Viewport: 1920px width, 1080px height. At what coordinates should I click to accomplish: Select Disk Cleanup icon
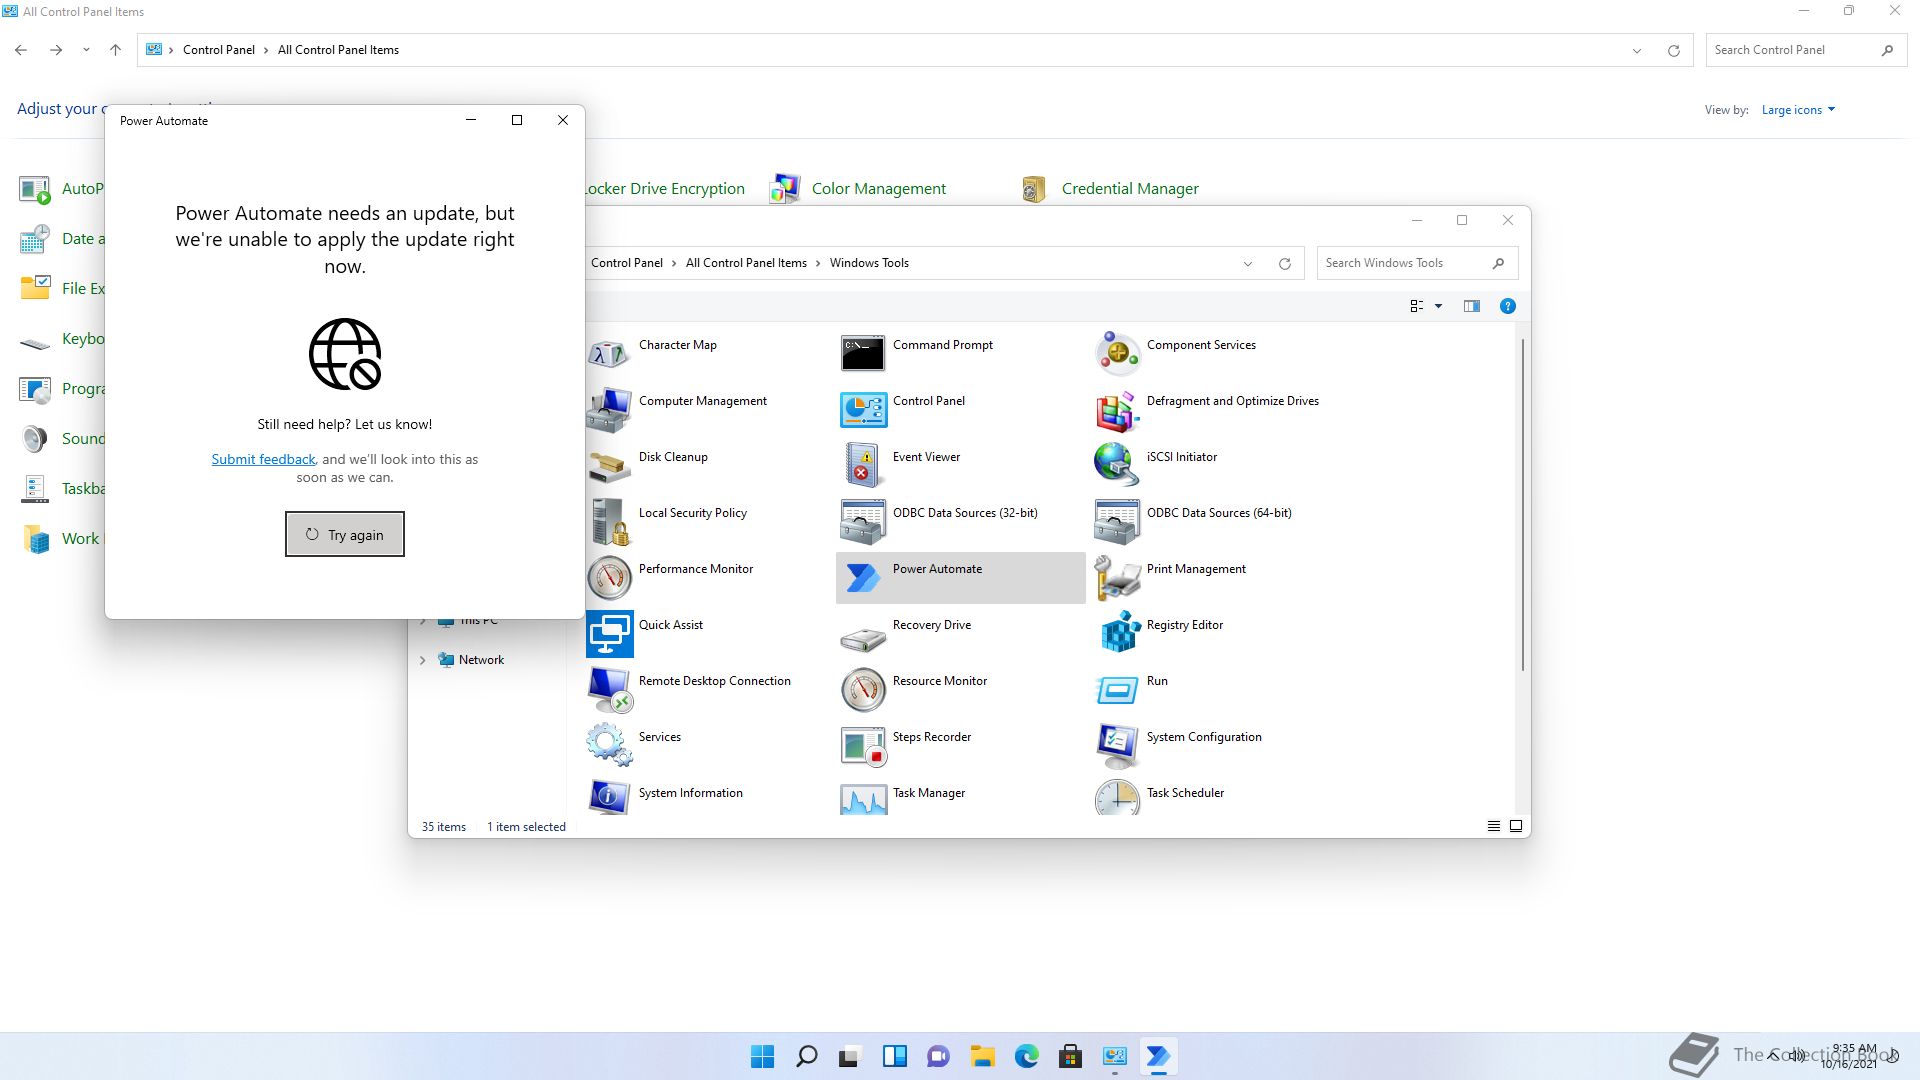pos(609,465)
